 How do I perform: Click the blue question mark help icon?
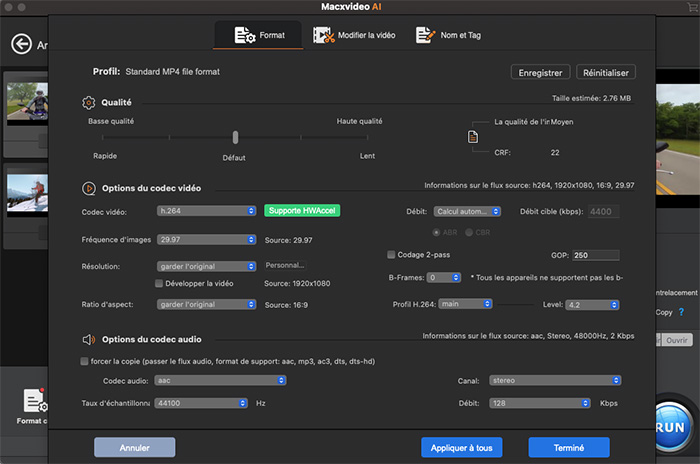[681, 312]
